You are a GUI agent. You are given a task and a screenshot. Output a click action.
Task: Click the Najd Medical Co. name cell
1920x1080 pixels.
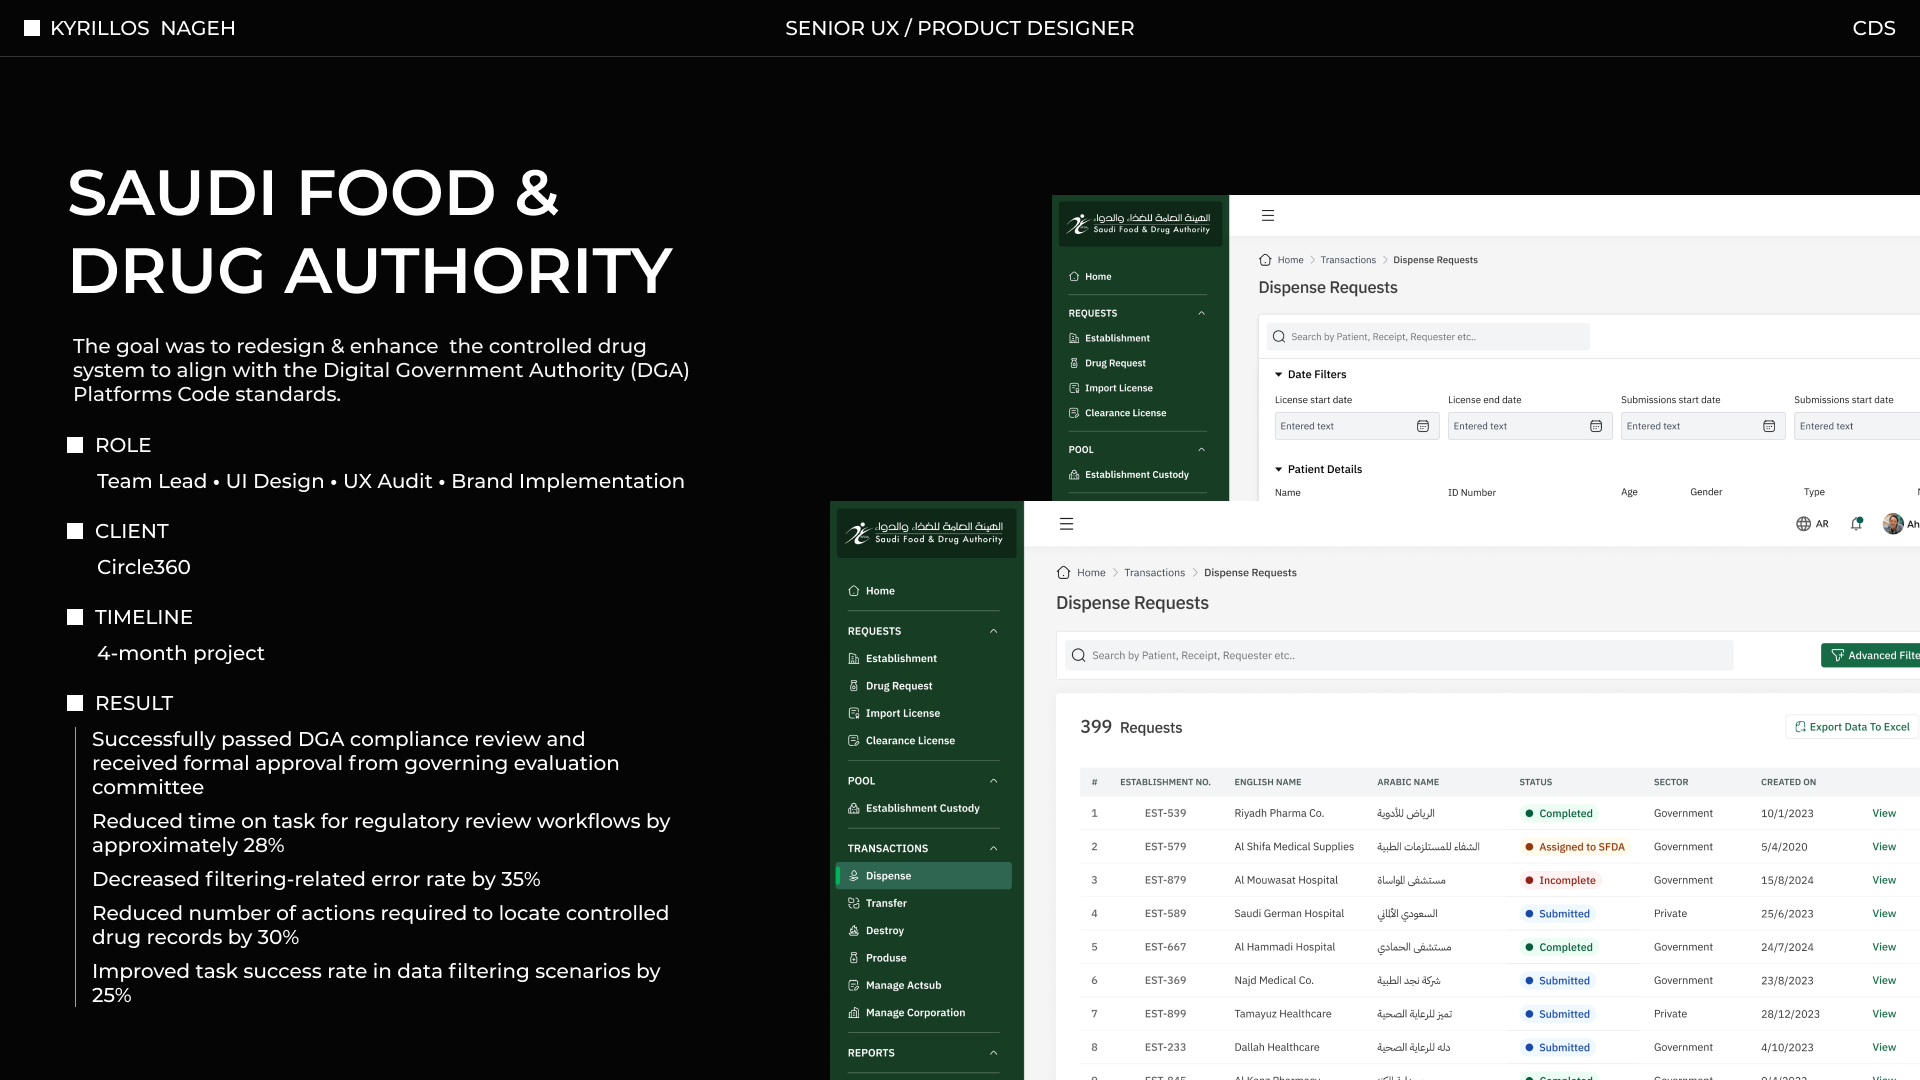[x=1274, y=981]
